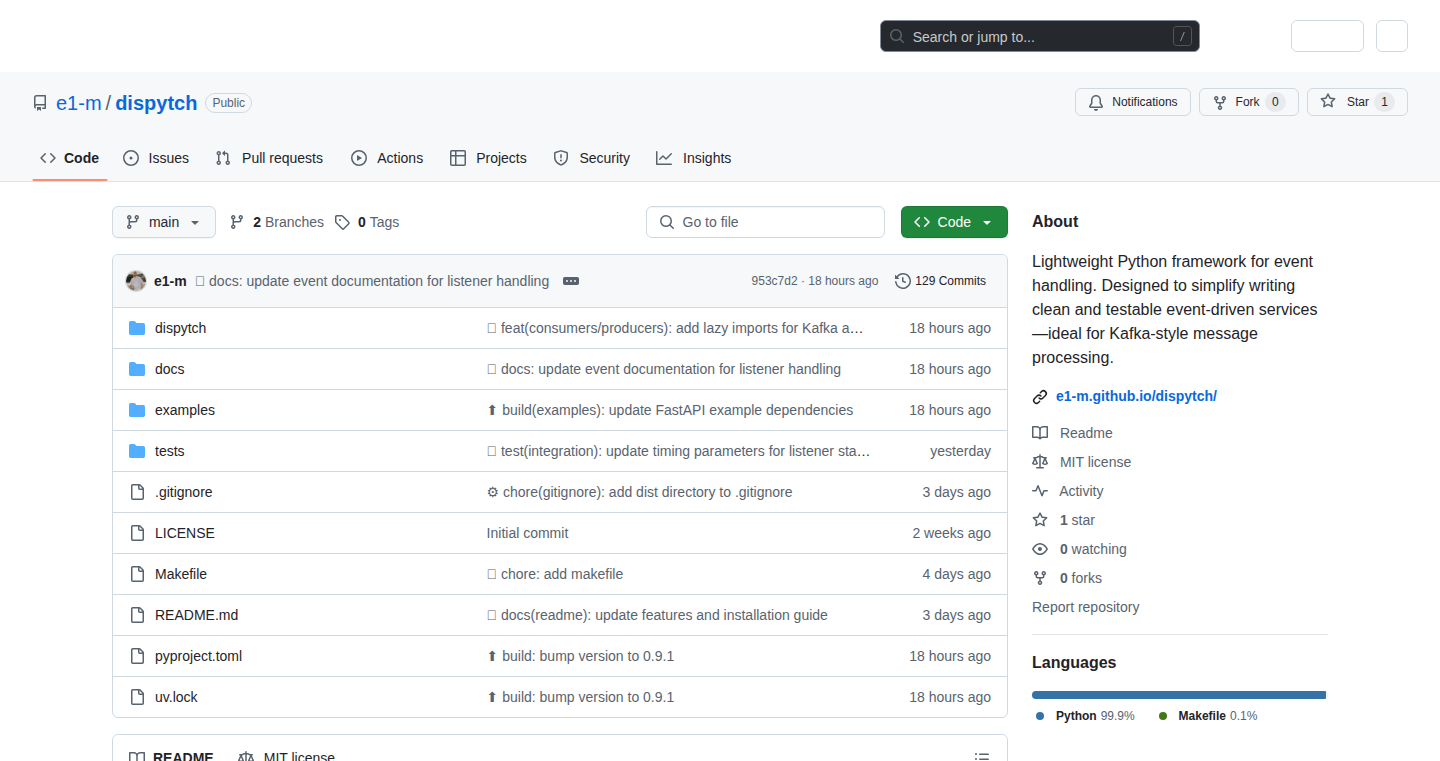Click the book icon beside Readme
This screenshot has width=1440, height=761.
click(x=1040, y=433)
